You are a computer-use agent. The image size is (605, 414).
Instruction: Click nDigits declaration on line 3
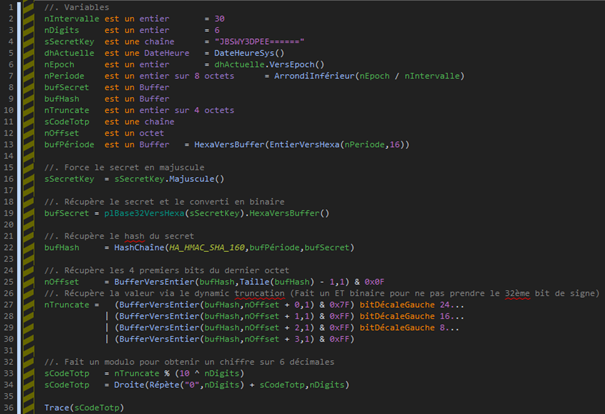coord(61,30)
